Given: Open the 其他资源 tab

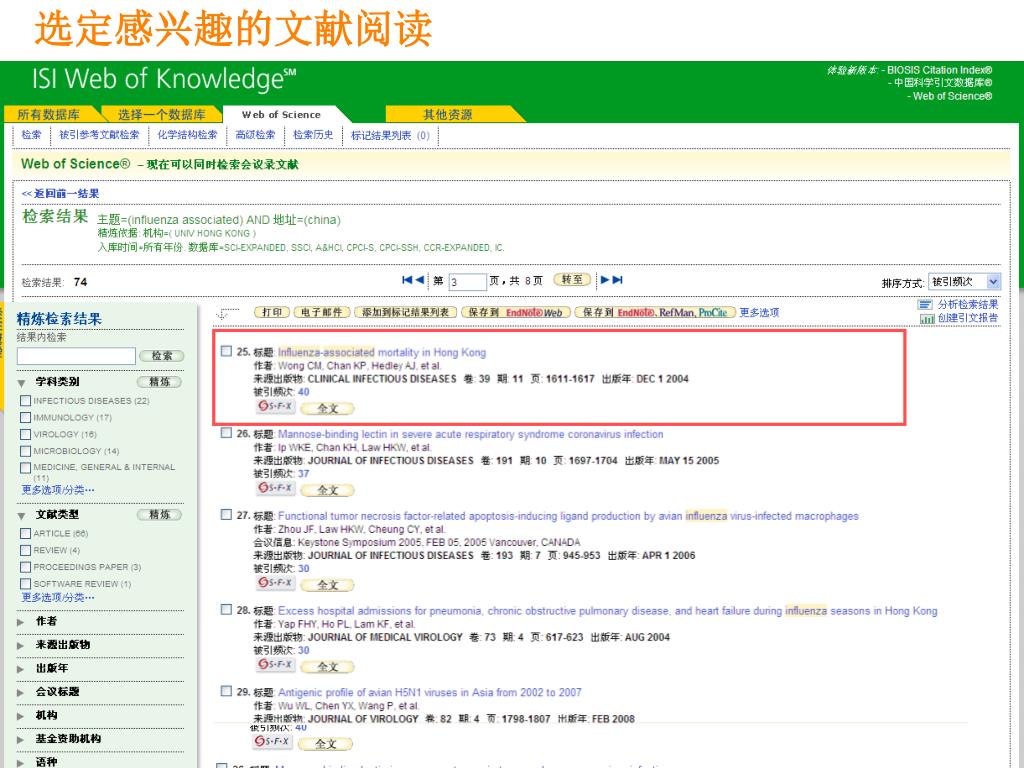Looking at the screenshot, I should [448, 114].
